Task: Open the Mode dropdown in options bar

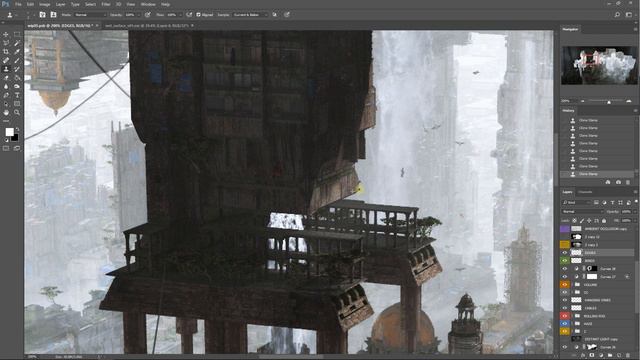Action: tap(90, 15)
